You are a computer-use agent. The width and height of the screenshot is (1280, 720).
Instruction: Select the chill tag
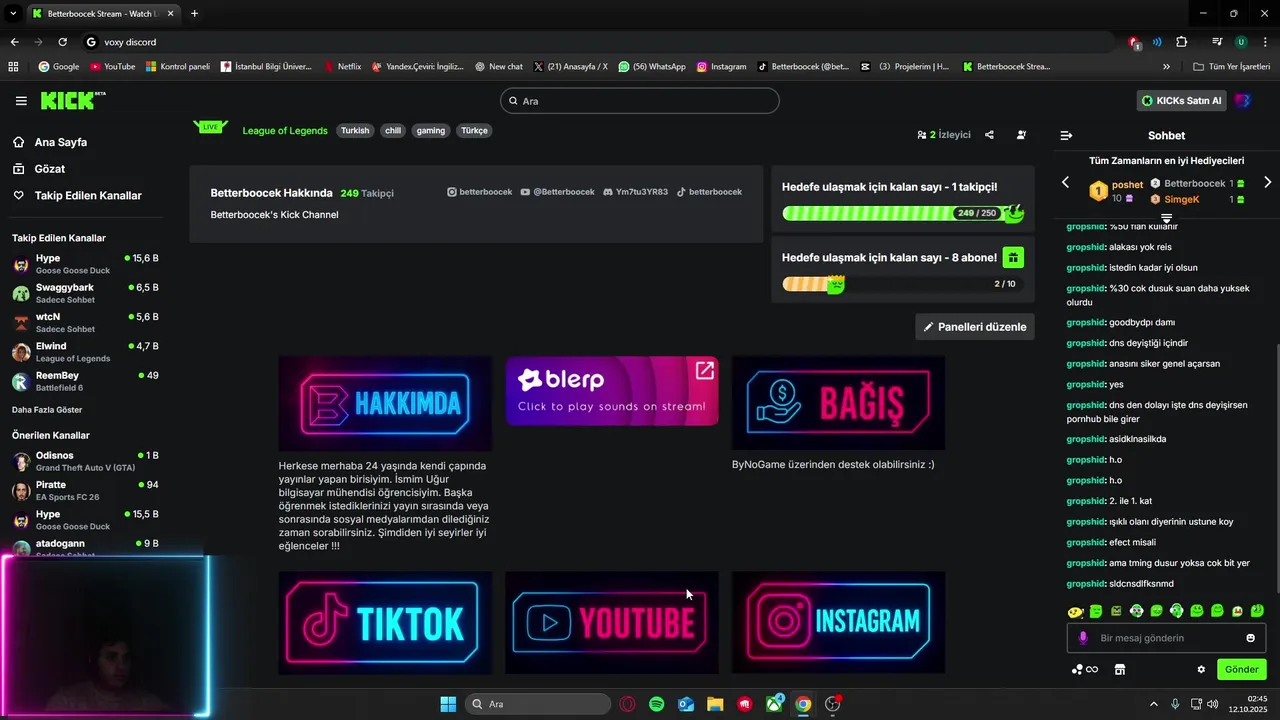(393, 131)
